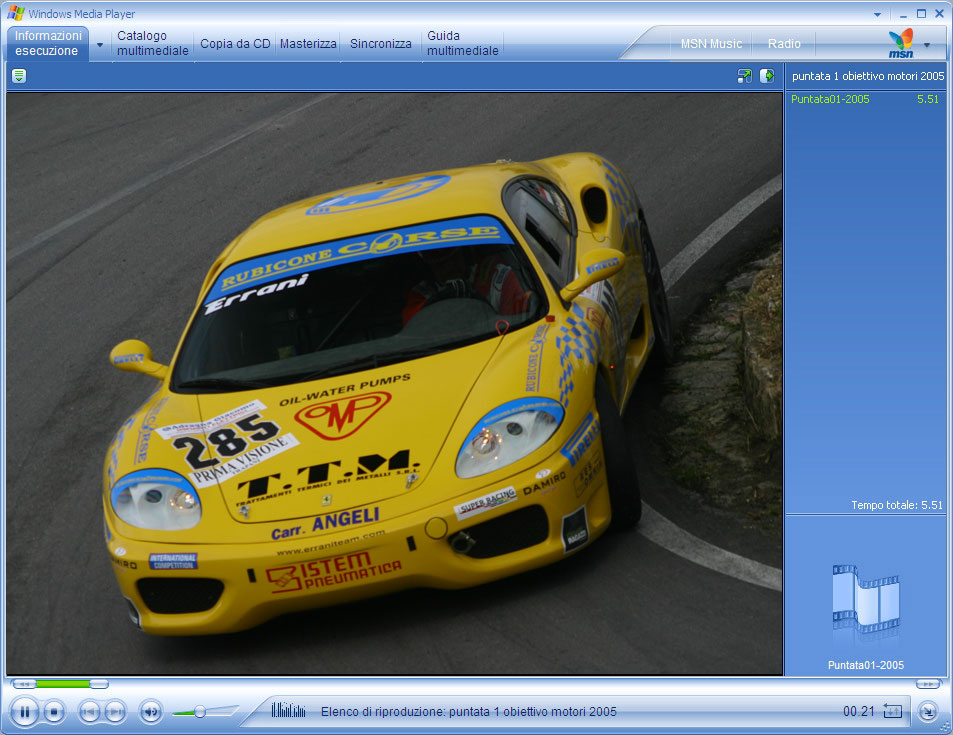953x735 pixels.
Task: Open the Catalogo multimediale tab
Action: click(x=153, y=43)
